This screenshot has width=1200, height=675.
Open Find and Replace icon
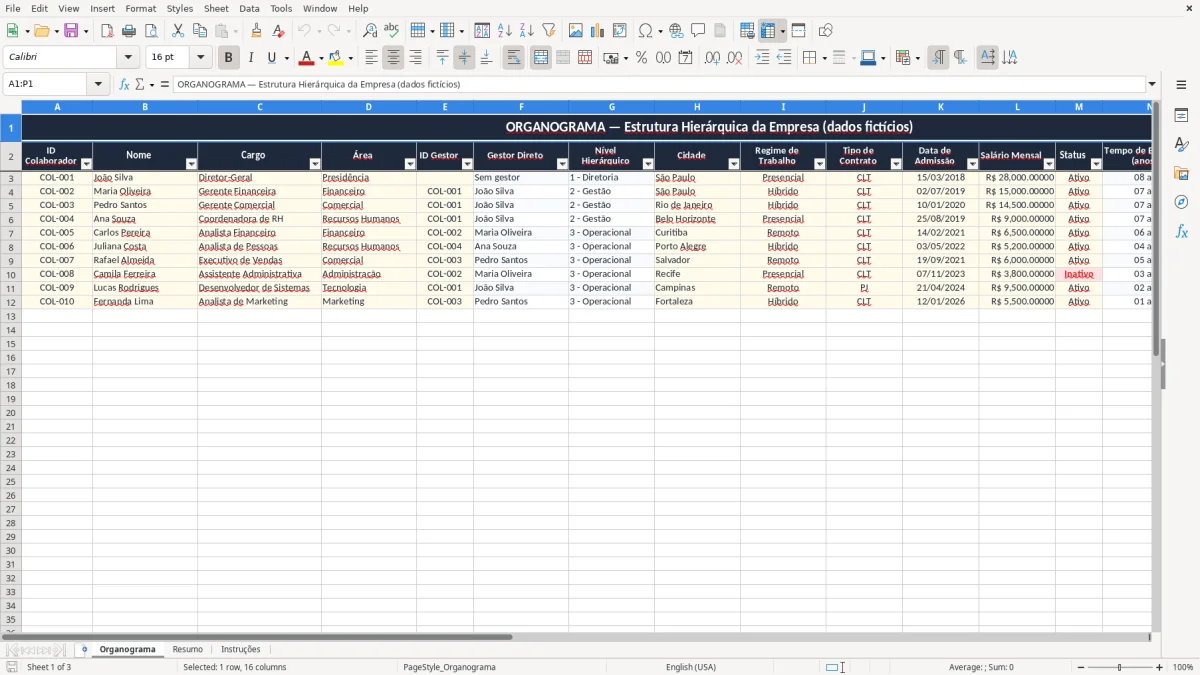pos(370,31)
